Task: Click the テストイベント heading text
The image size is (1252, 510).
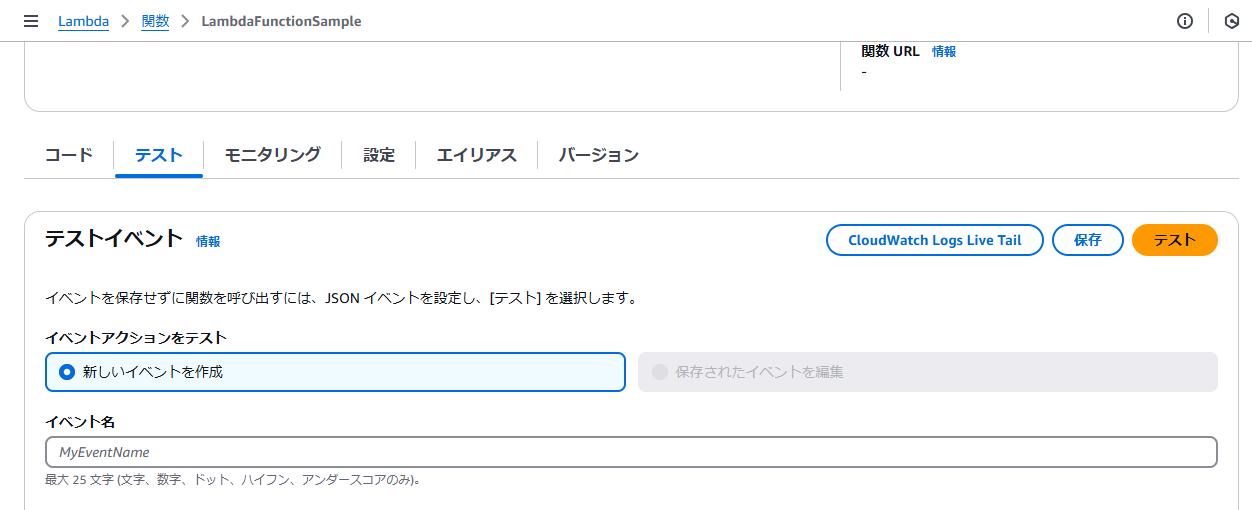Action: click(114, 238)
